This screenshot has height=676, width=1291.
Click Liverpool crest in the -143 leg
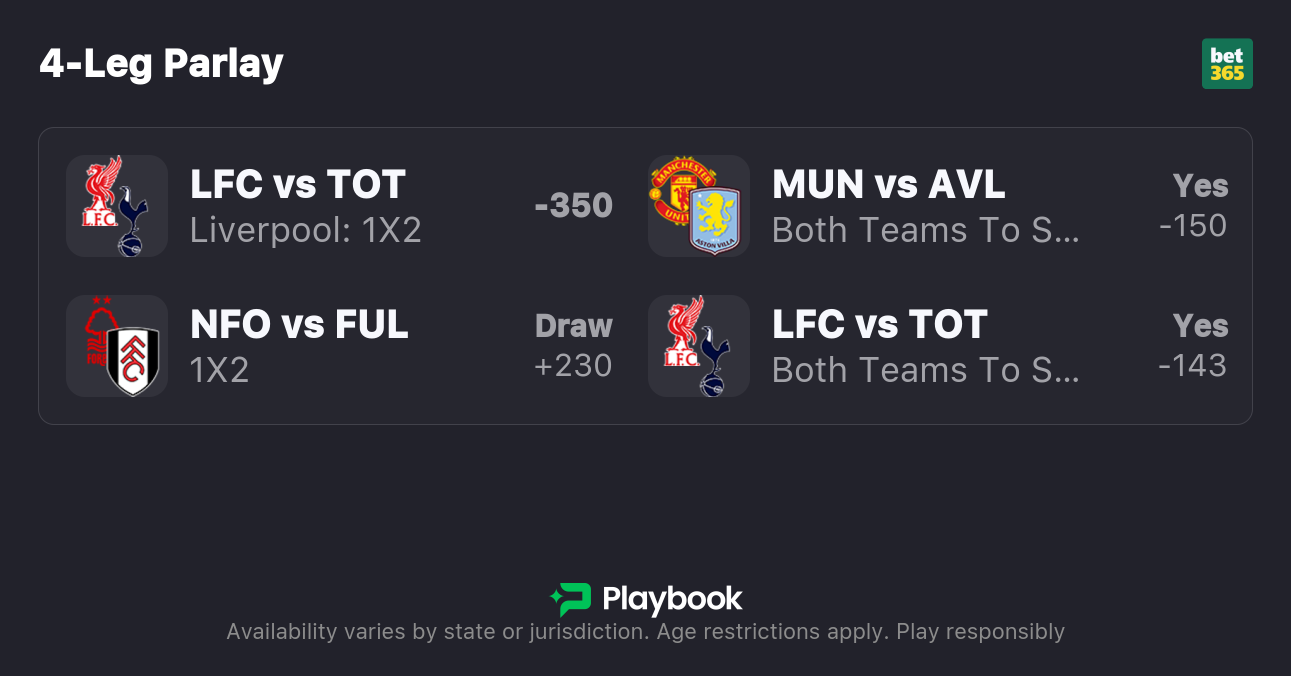click(x=684, y=330)
